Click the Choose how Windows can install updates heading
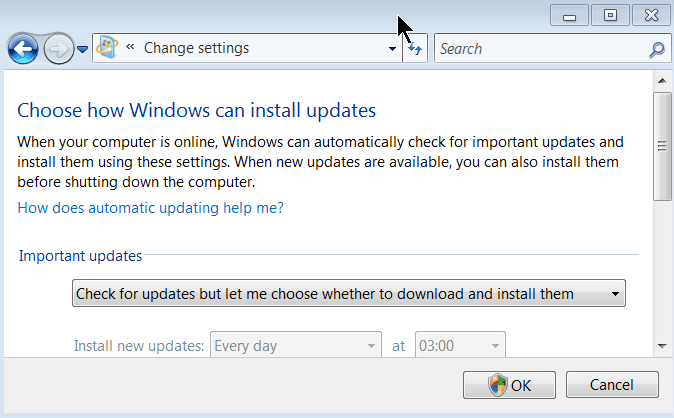The width and height of the screenshot is (674, 418). pos(196,110)
